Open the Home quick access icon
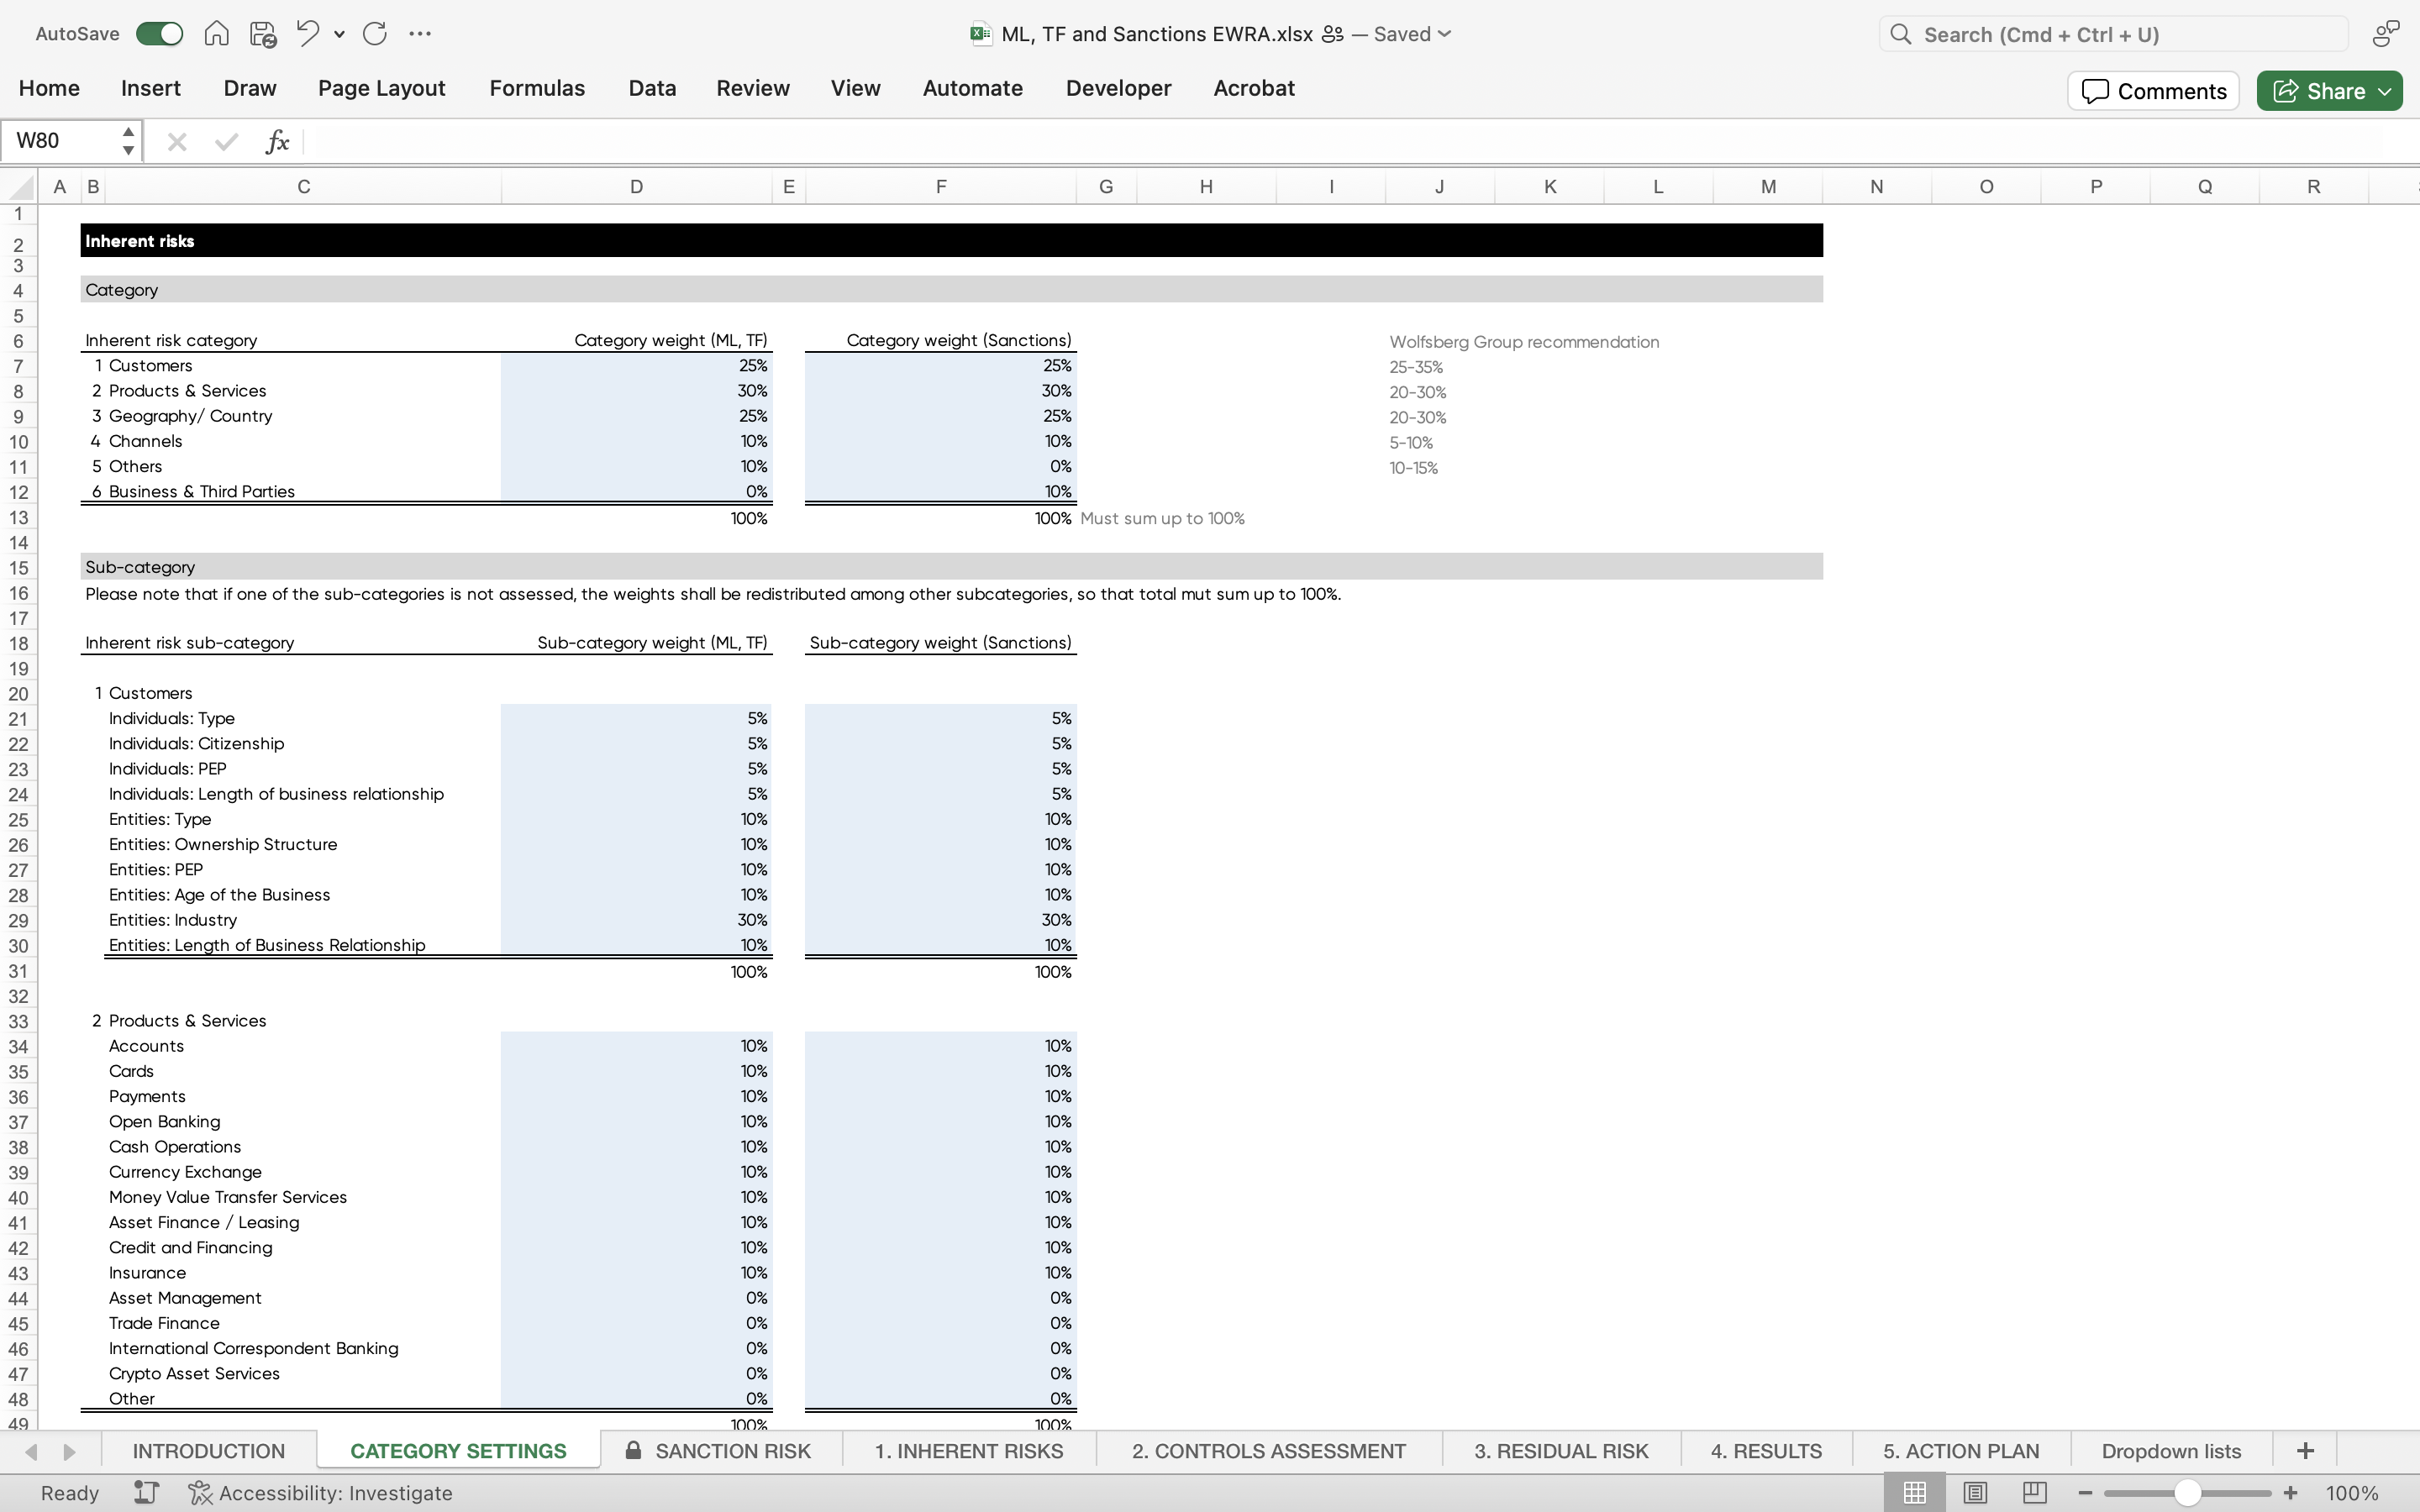The width and height of the screenshot is (2420, 1512). point(216,33)
